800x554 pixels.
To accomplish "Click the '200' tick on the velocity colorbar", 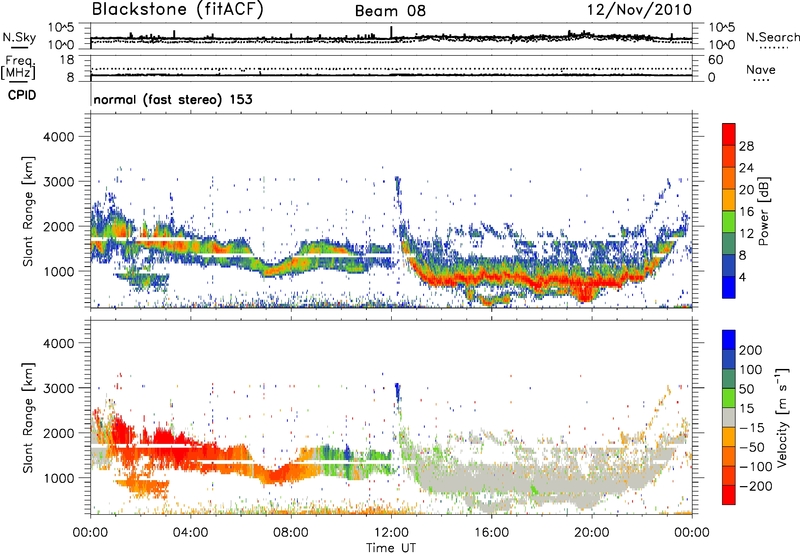I will click(x=750, y=350).
